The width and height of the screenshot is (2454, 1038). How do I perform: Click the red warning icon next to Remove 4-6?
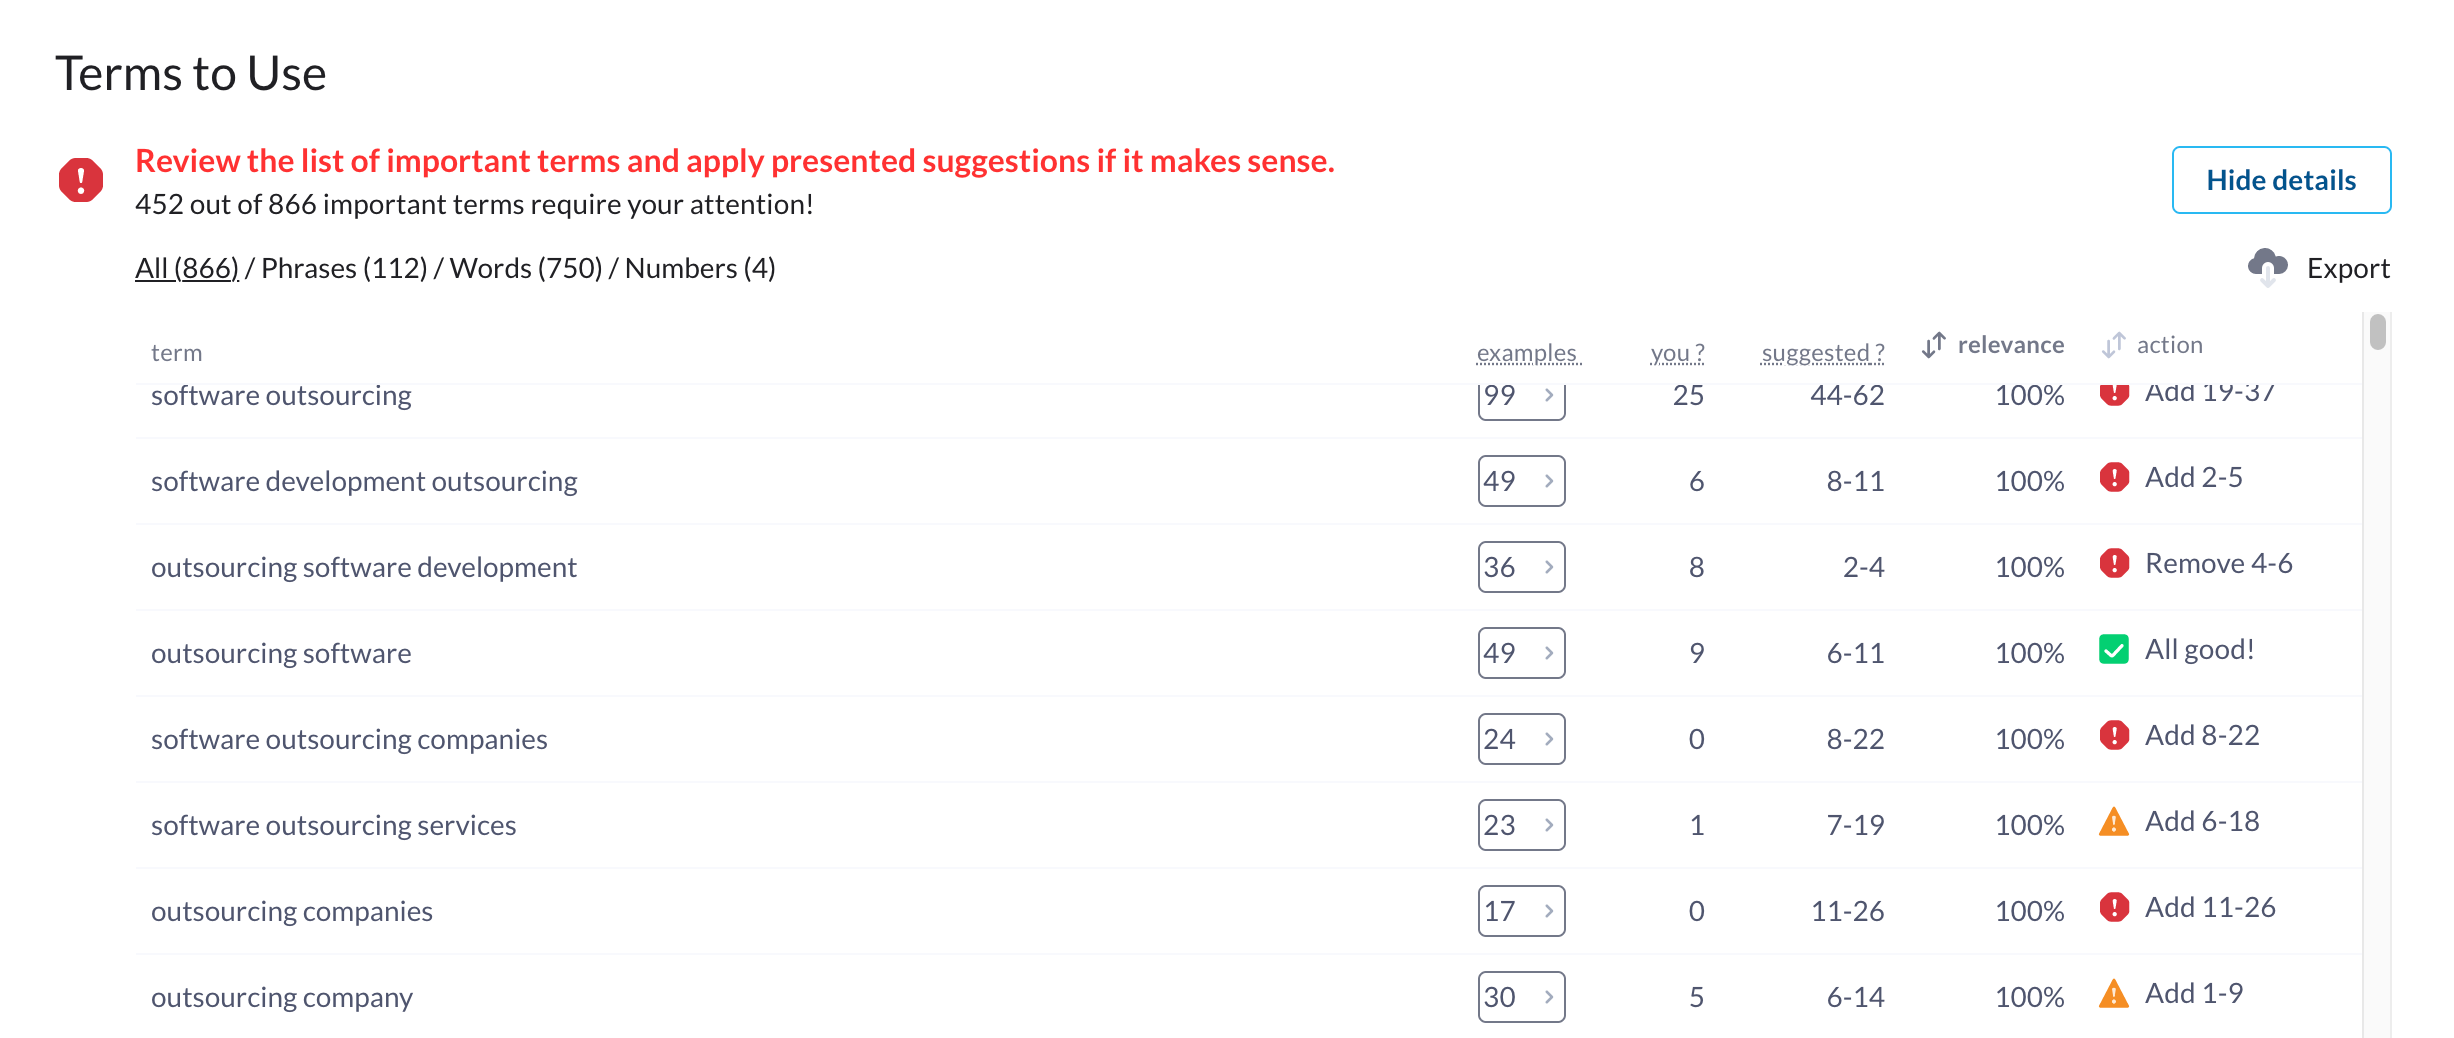click(x=2114, y=564)
